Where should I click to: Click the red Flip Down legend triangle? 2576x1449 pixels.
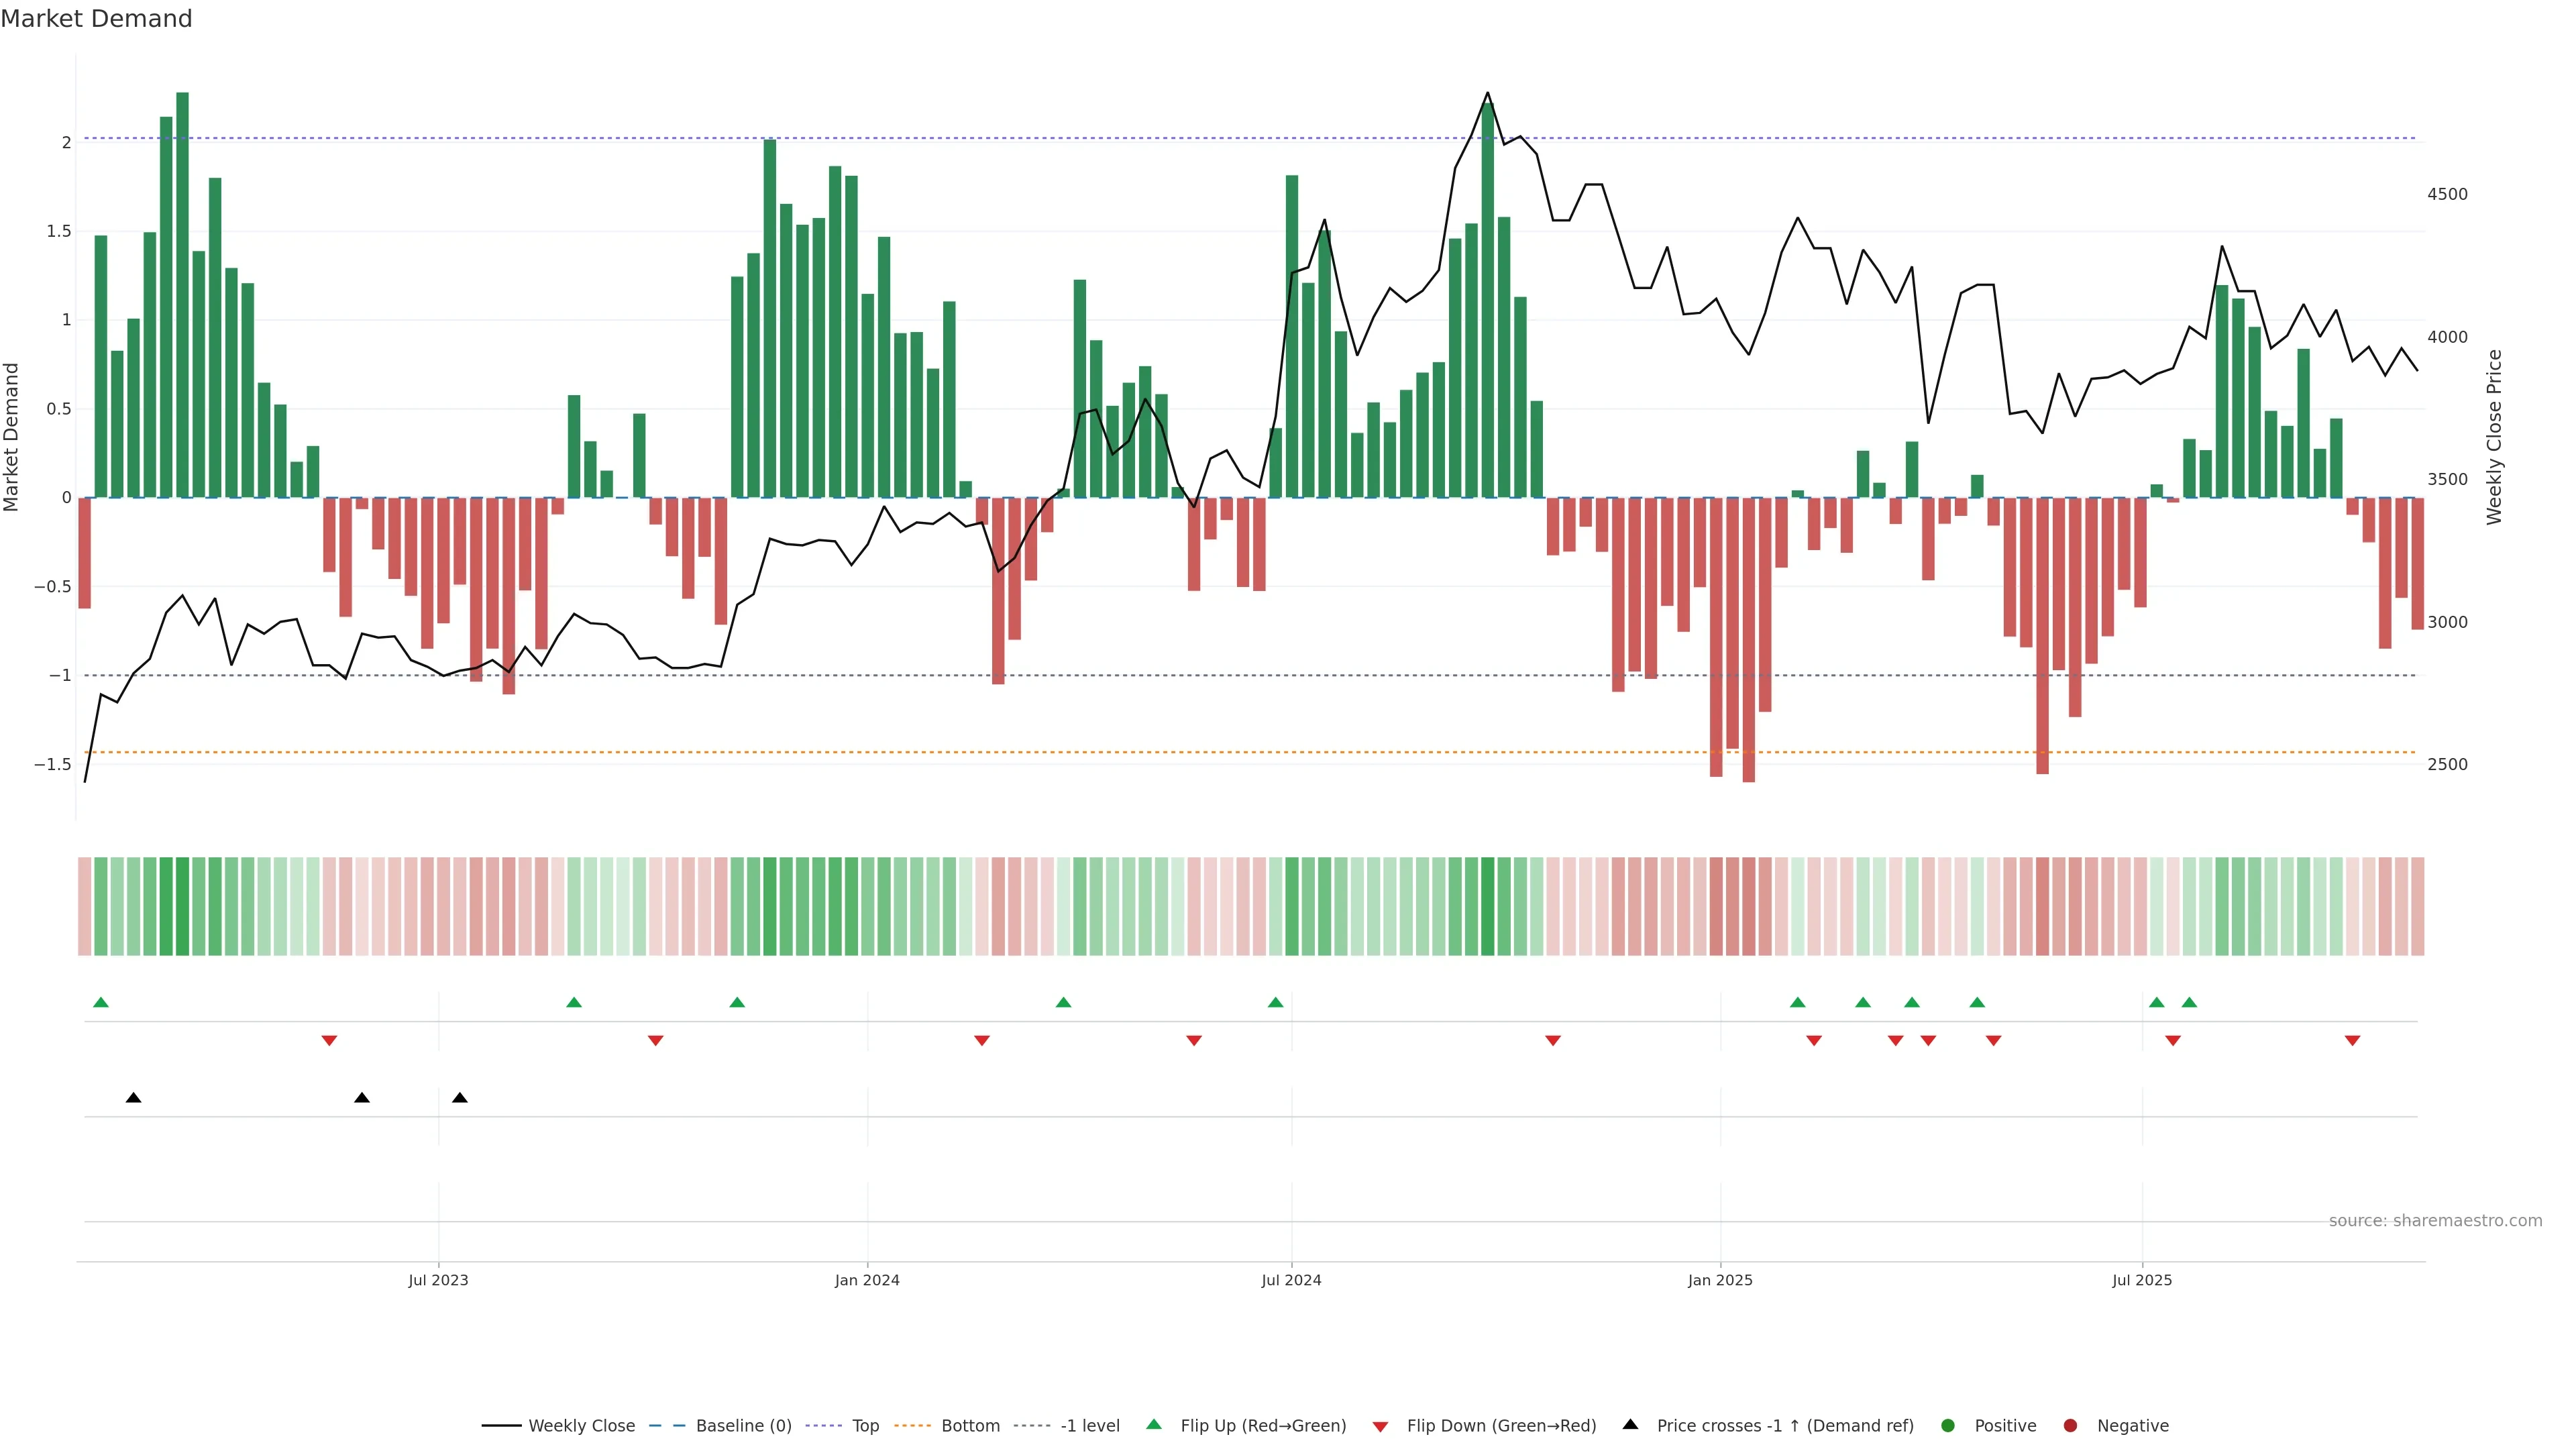click(1380, 1426)
